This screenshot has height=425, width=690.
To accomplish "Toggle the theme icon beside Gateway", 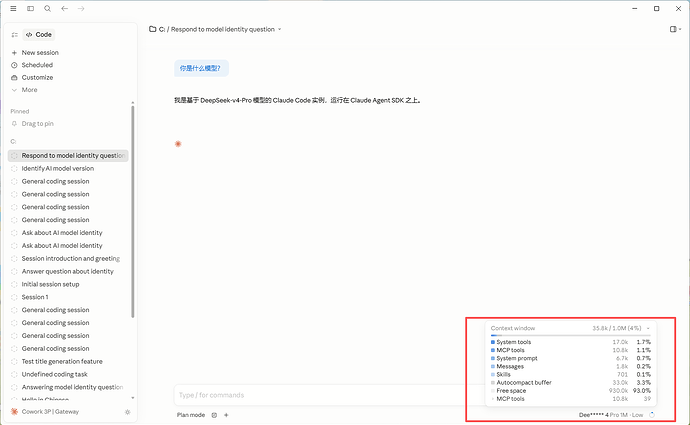I will 128,412.
